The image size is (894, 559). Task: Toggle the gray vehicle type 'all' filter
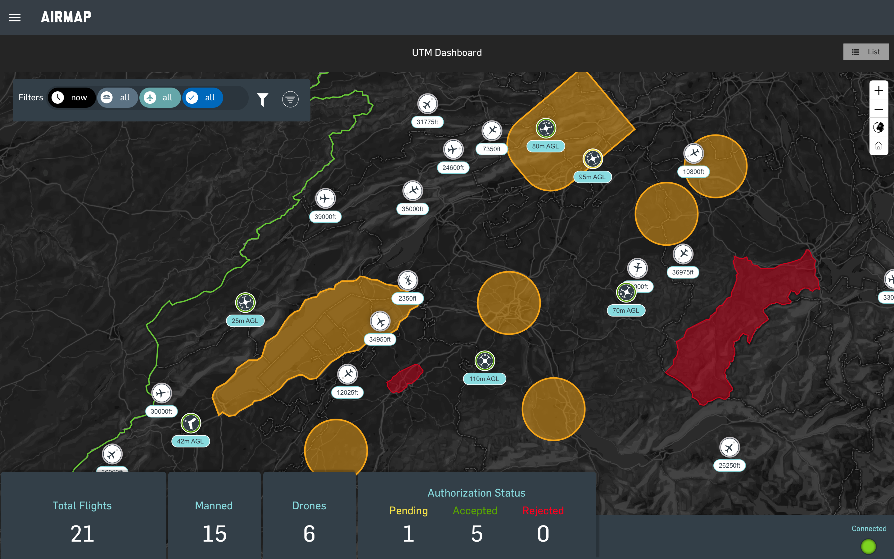click(x=117, y=98)
